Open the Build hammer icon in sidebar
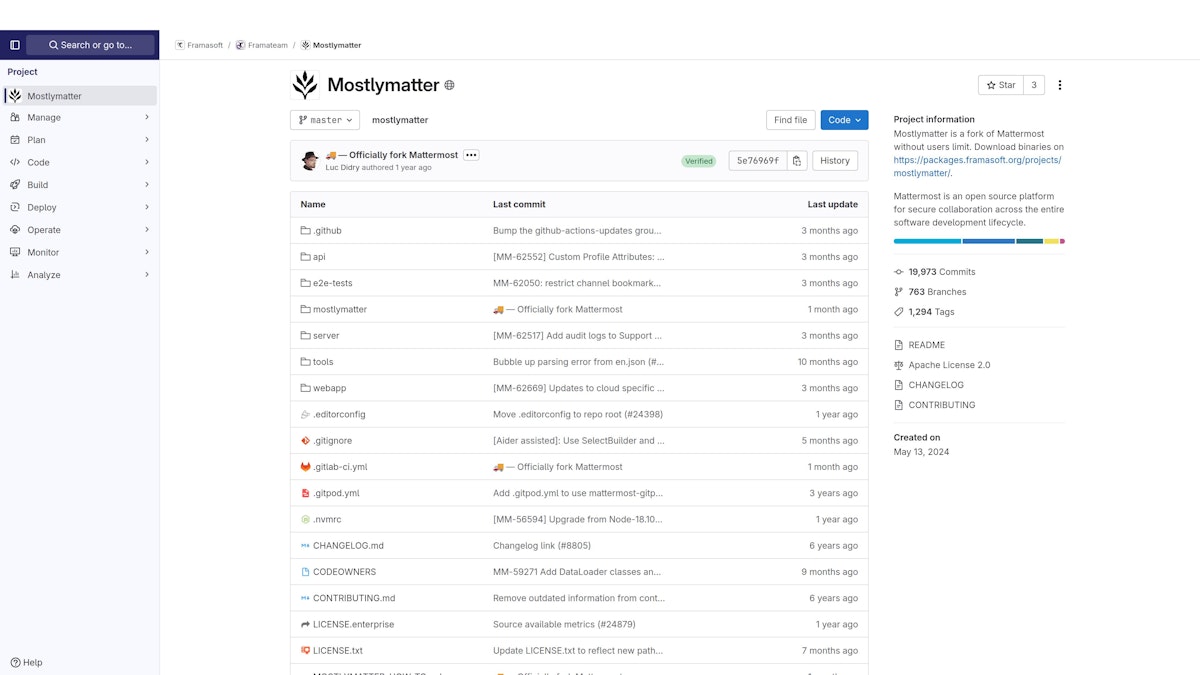The height and width of the screenshot is (675, 1200). pos(14,184)
